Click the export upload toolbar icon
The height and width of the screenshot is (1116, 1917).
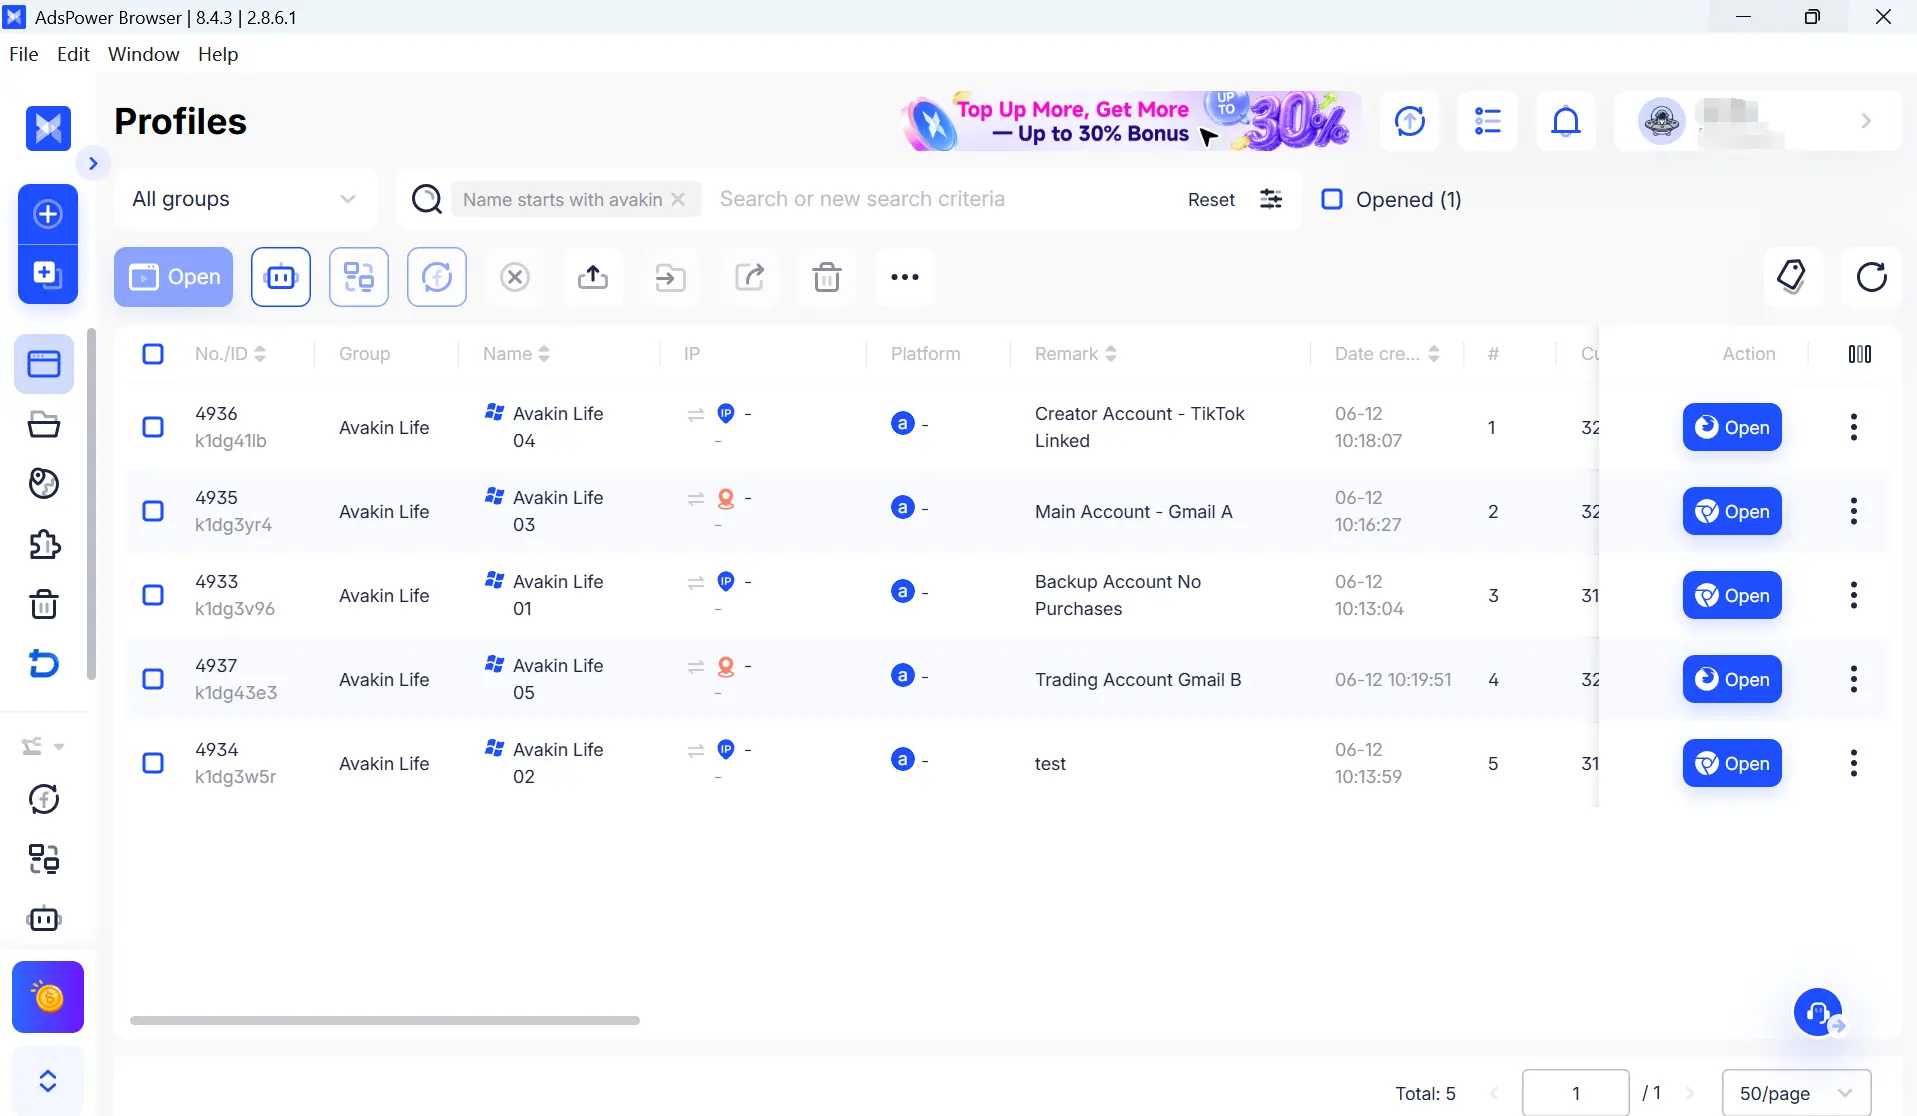[x=593, y=277]
